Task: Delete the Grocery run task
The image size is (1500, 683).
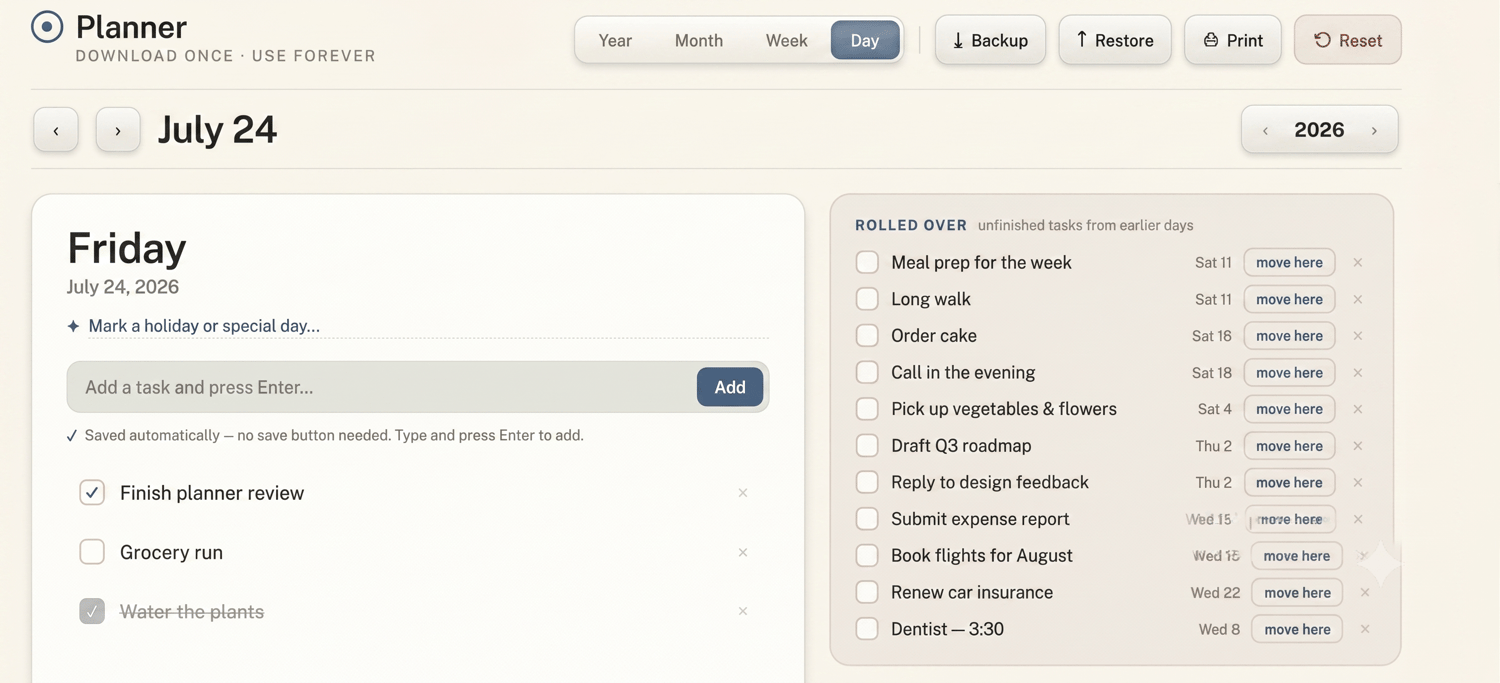Action: (x=743, y=552)
